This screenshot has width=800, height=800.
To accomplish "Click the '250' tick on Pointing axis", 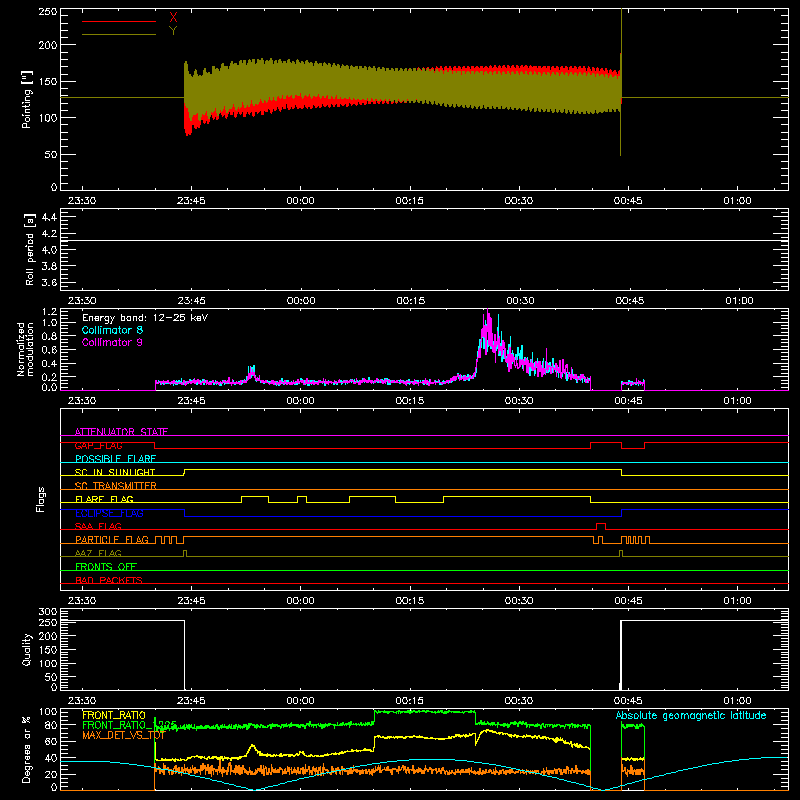I will point(48,12).
